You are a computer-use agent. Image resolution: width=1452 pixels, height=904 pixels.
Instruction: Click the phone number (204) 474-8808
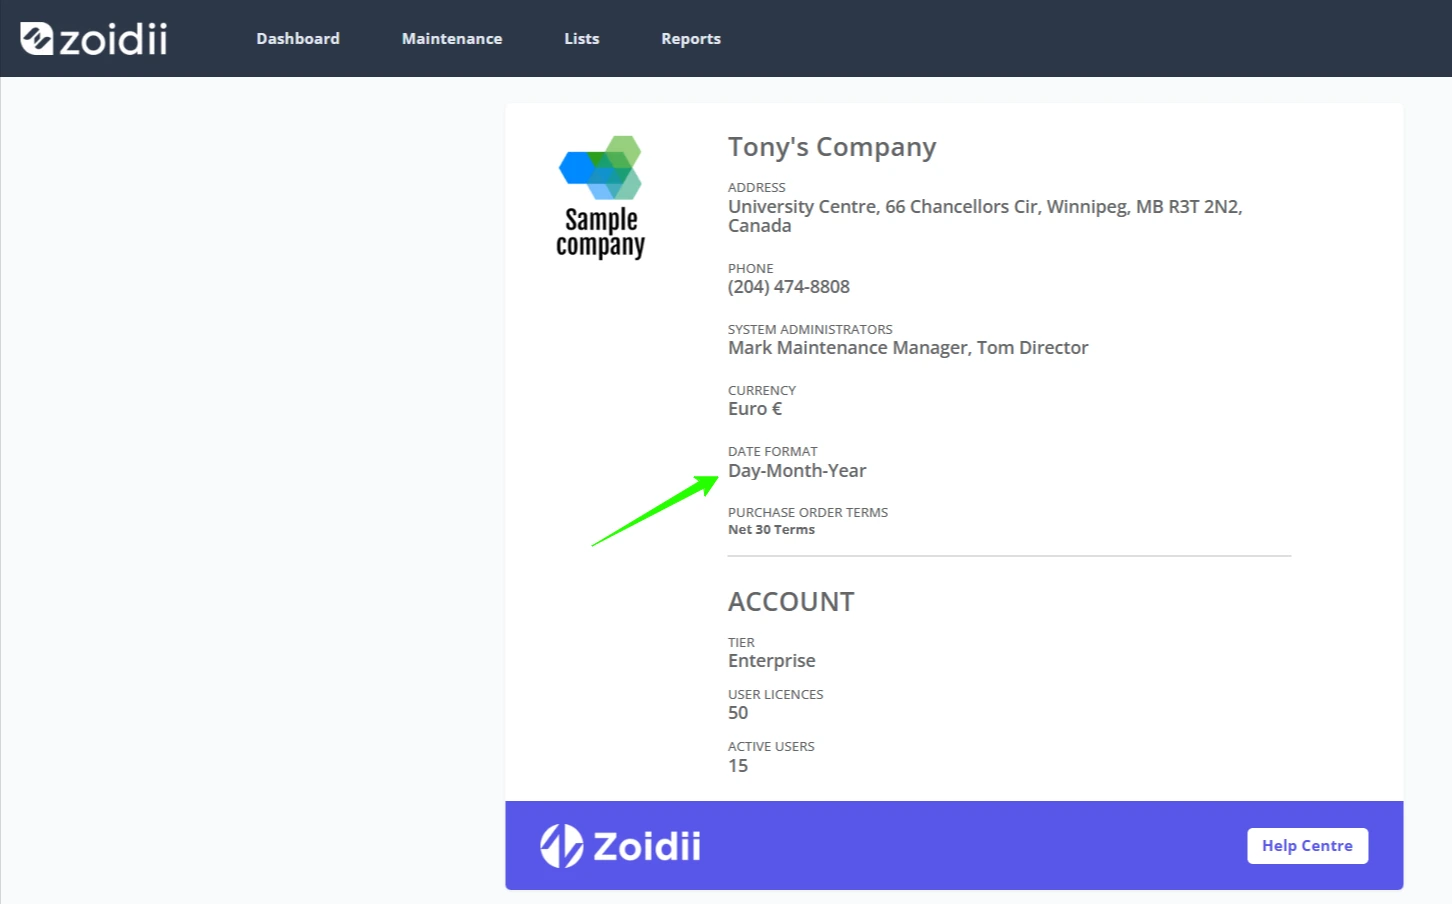click(789, 287)
